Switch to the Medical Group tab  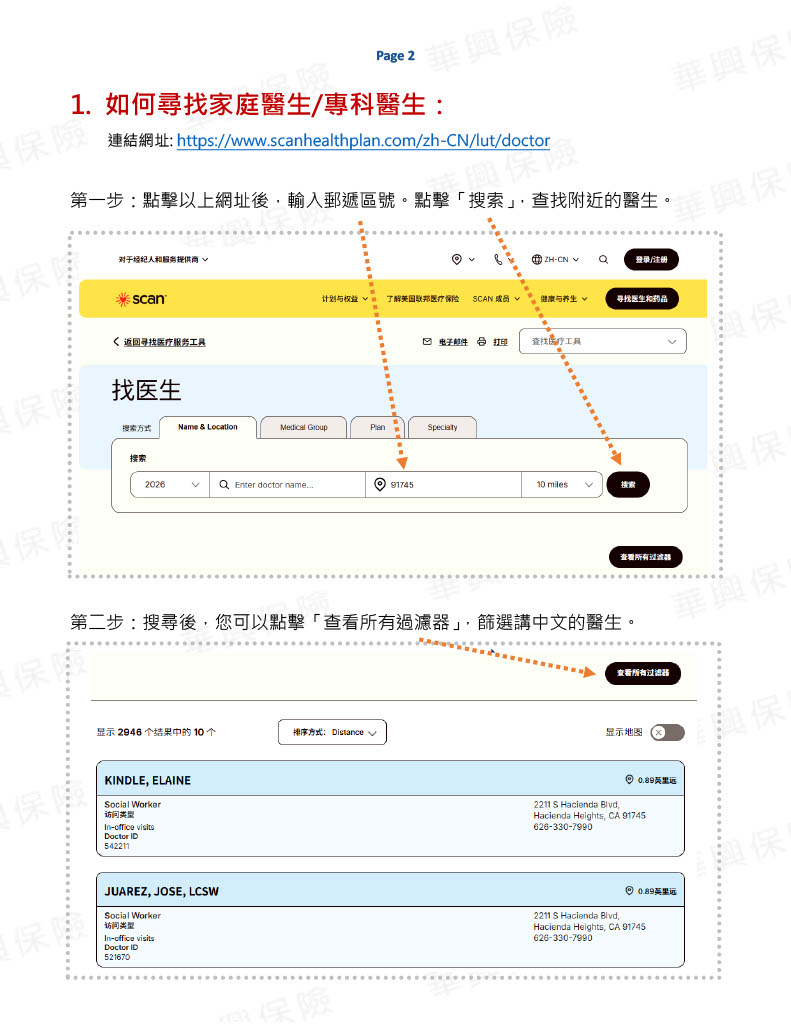pyautogui.click(x=304, y=427)
